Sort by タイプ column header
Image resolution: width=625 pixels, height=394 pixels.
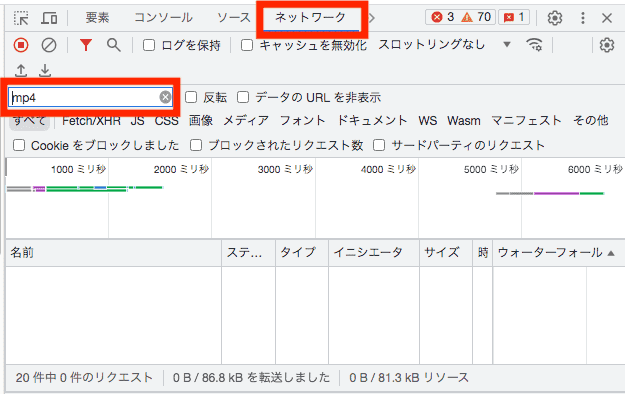(x=302, y=253)
